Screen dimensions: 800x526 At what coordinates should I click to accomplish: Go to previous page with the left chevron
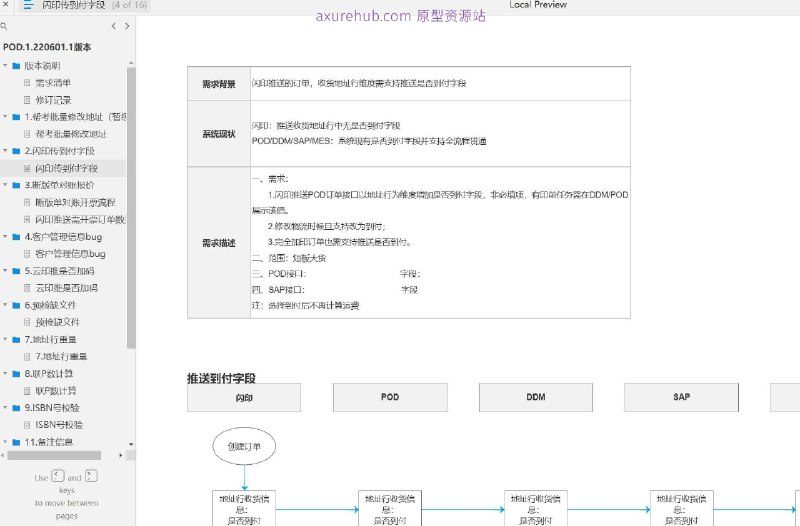pyautogui.click(x=113, y=26)
